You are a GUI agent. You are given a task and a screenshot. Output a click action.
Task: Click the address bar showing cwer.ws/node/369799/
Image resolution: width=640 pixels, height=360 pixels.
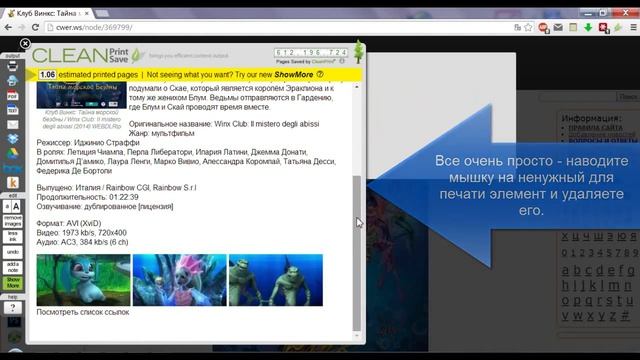[x=278, y=27]
